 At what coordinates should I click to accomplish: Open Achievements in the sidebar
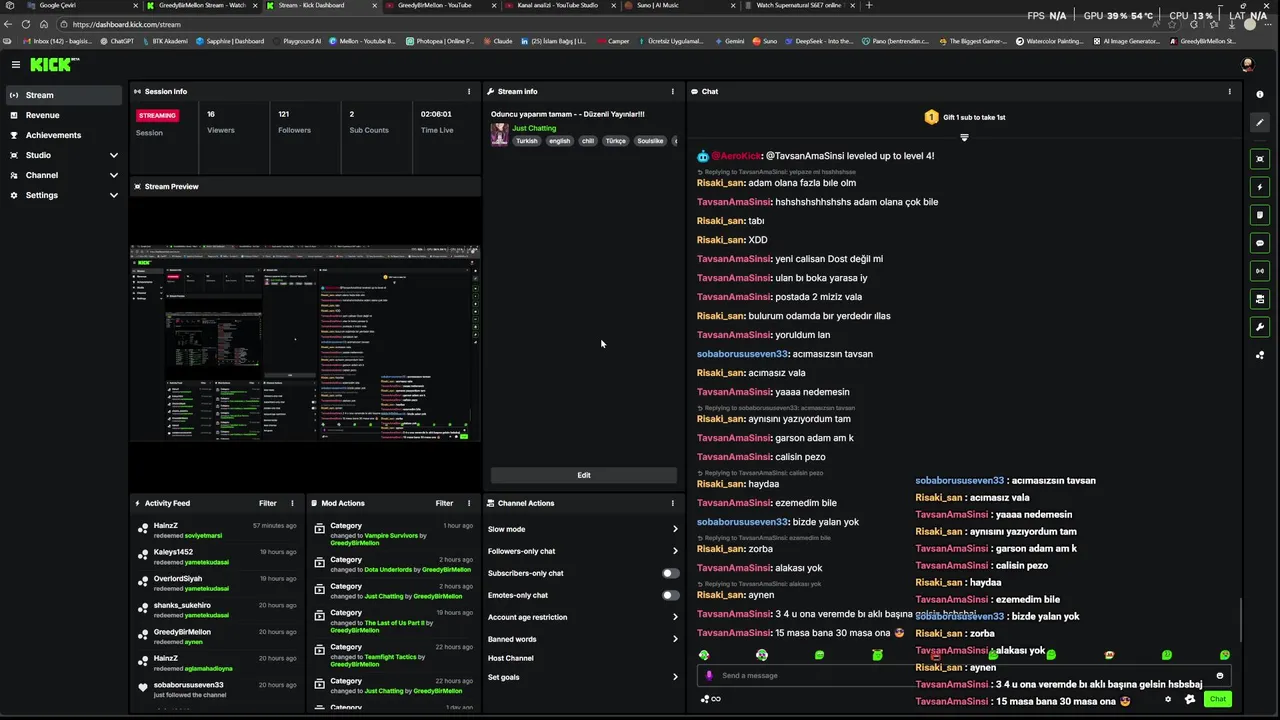tap(64, 135)
